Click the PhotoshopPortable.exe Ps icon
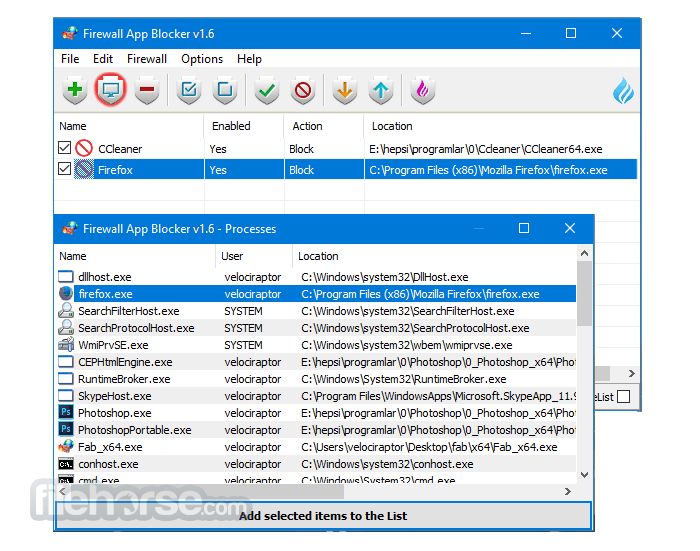The image size is (700, 551). tap(66, 429)
